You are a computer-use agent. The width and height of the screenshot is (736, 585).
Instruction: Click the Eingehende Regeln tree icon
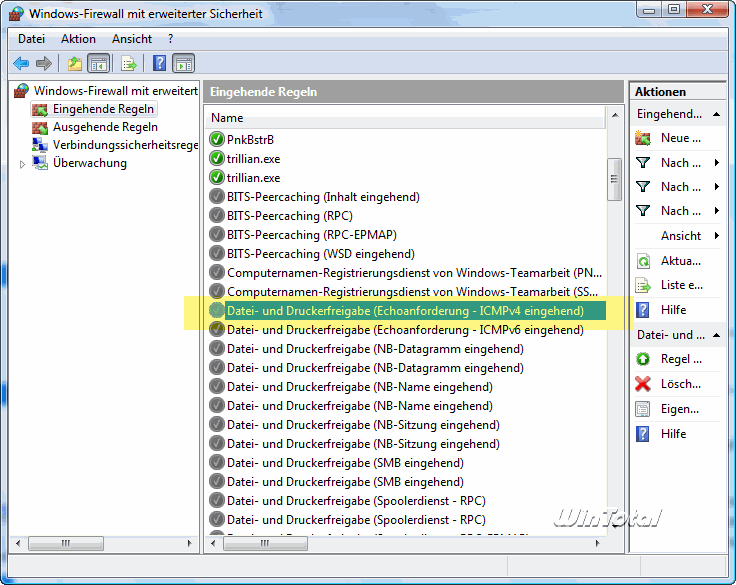(40, 109)
